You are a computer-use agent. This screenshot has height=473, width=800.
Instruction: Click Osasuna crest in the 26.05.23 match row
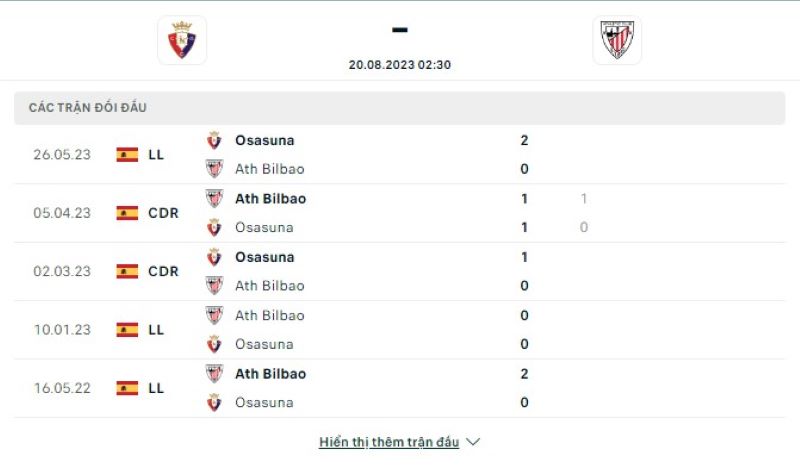(214, 141)
